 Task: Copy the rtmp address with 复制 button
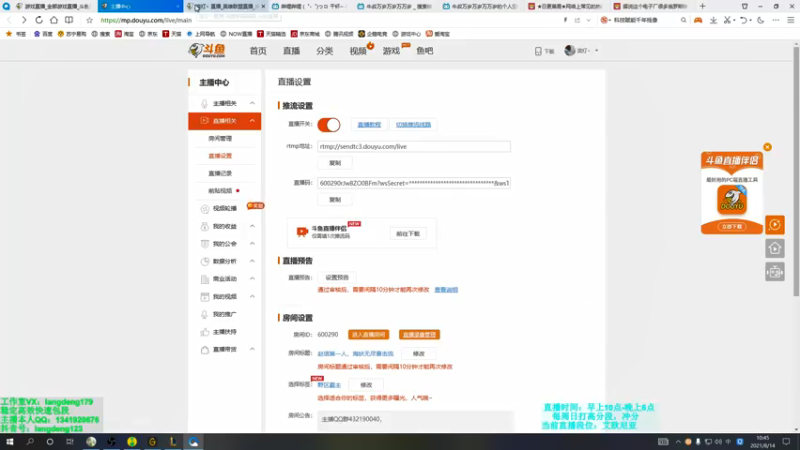click(x=335, y=163)
